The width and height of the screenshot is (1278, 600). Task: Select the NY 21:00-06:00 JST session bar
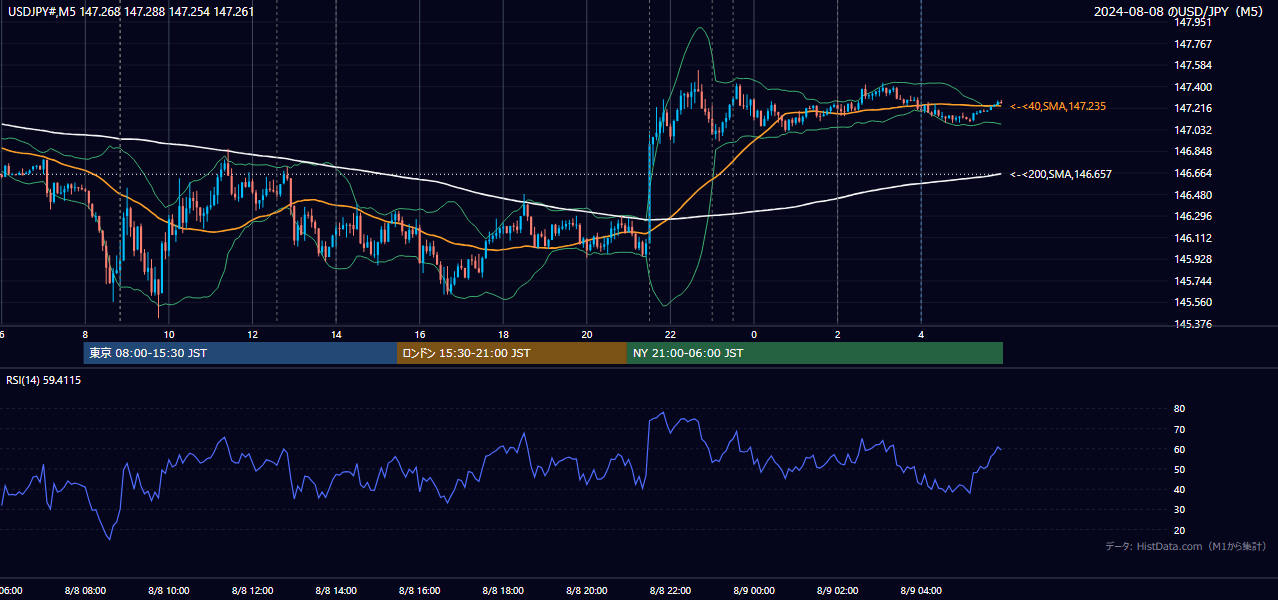coord(815,353)
